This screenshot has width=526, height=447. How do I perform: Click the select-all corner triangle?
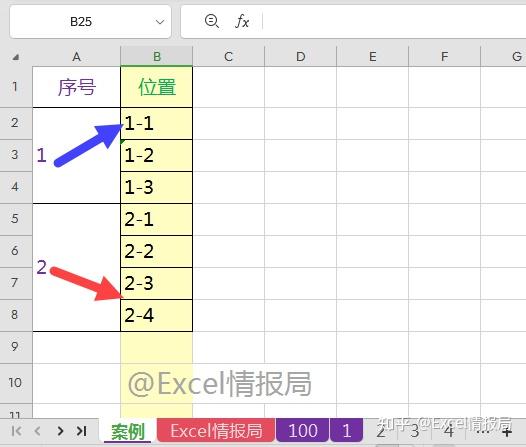click(15, 57)
